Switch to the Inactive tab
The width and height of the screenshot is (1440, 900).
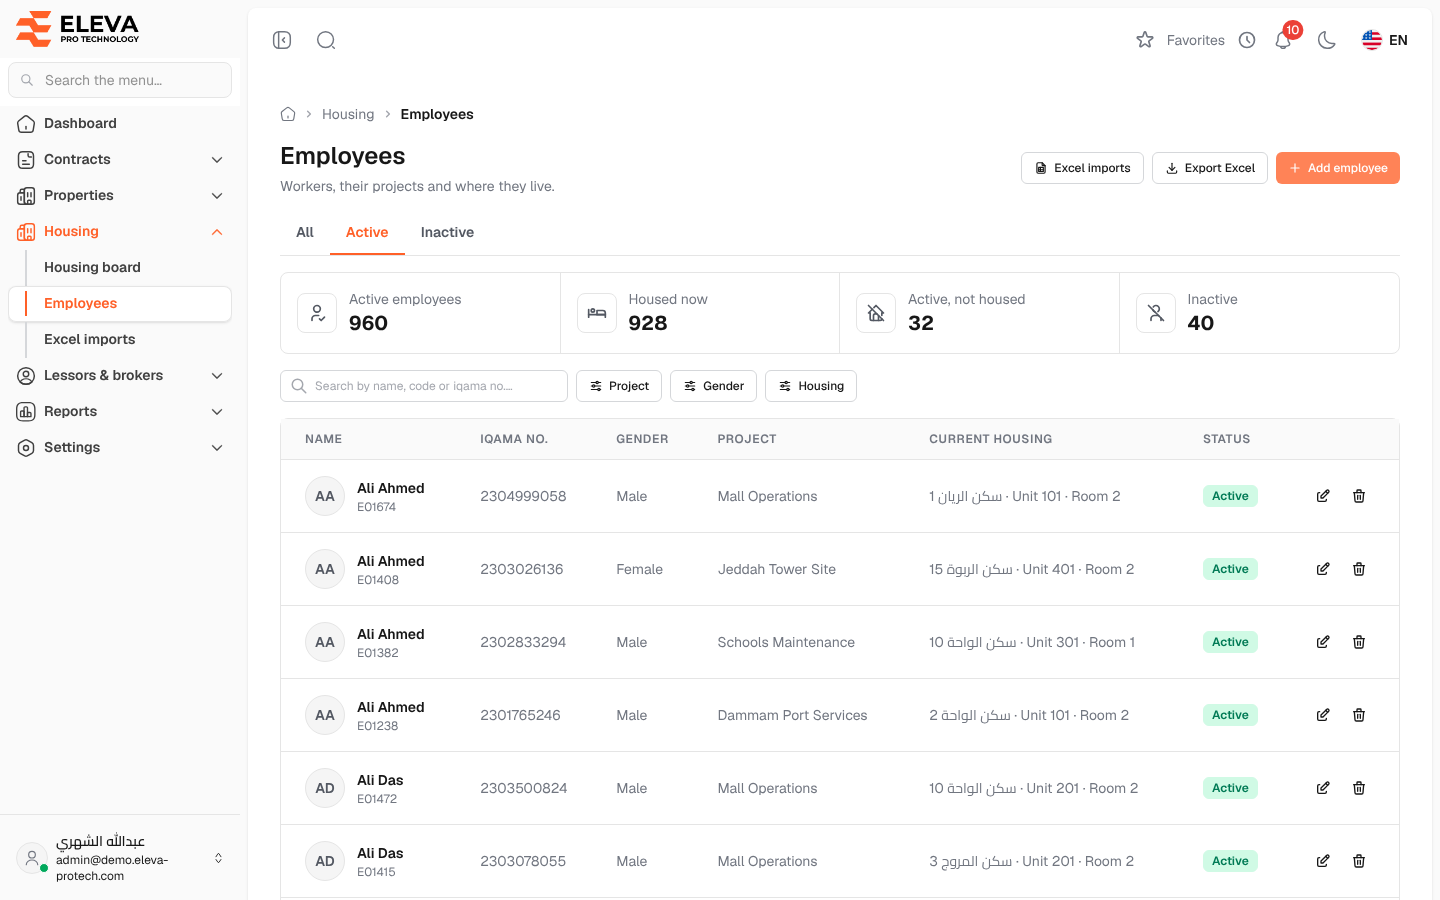click(x=447, y=232)
